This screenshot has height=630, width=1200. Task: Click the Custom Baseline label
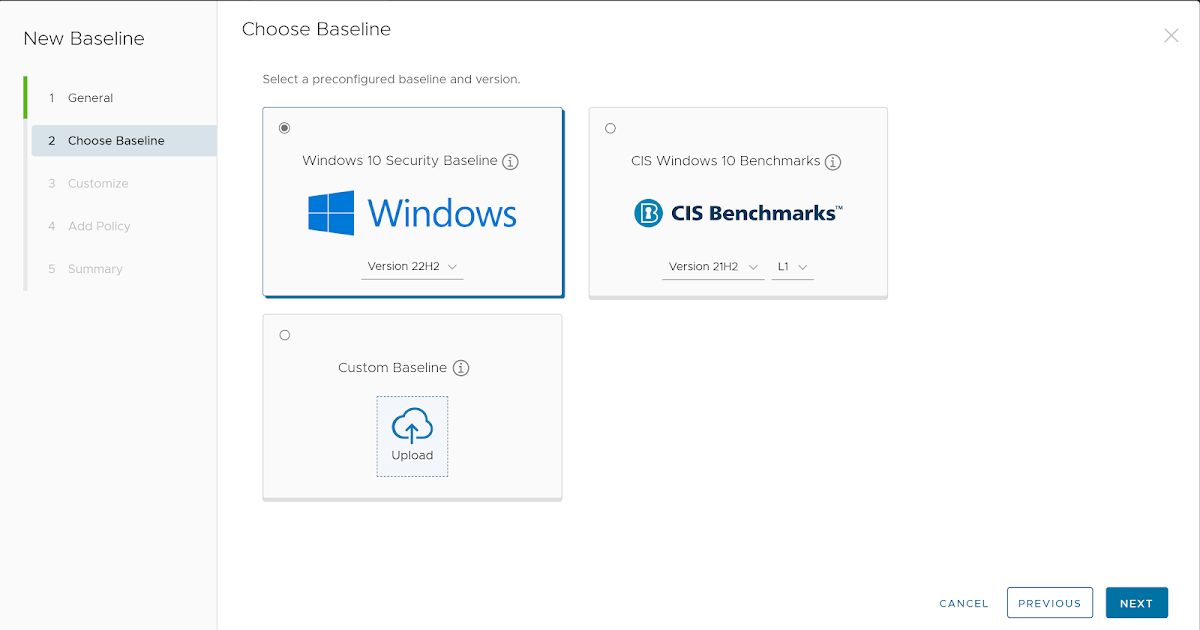(x=392, y=368)
